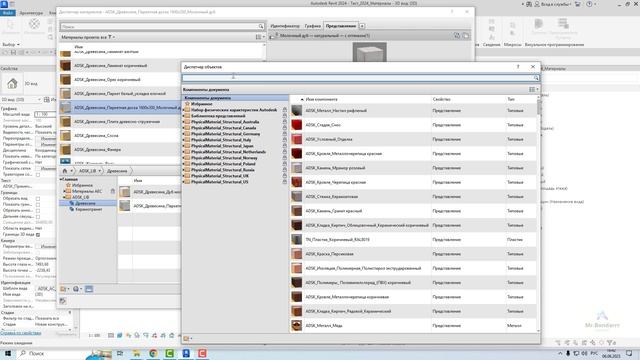Select ADSK_Древесина_Сосна material
Screen dimensions: 640x360
click(x=119, y=136)
